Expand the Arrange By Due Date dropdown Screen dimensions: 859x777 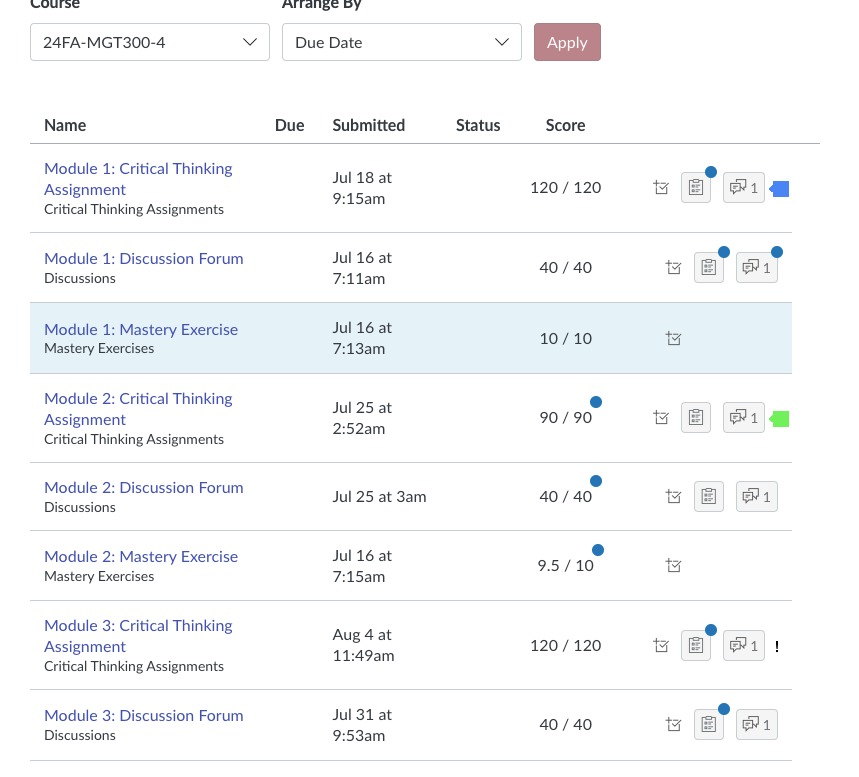(x=402, y=42)
